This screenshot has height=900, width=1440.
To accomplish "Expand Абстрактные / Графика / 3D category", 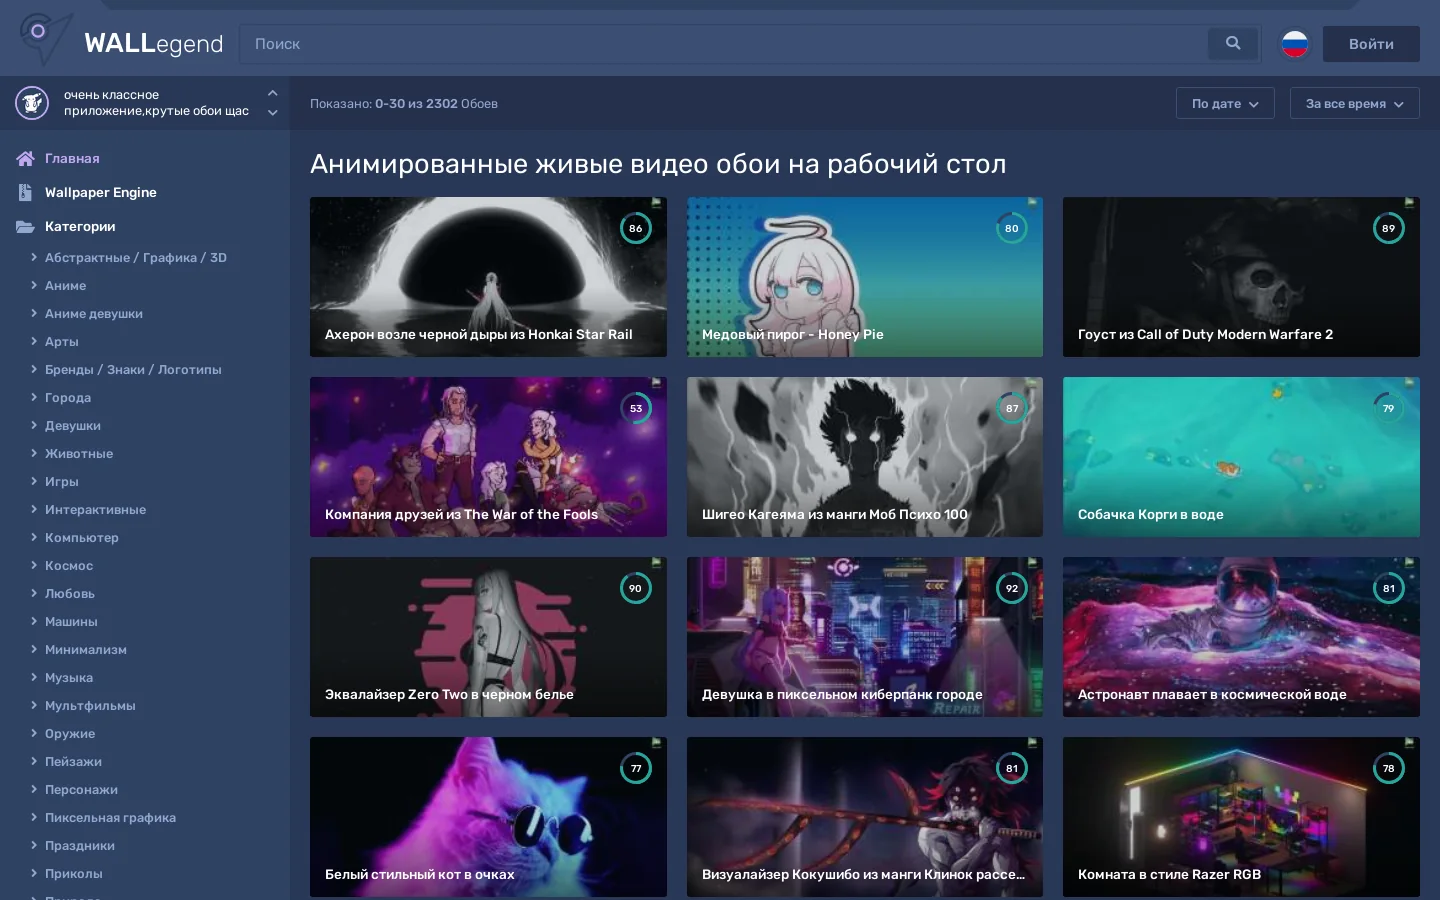I will pos(34,257).
